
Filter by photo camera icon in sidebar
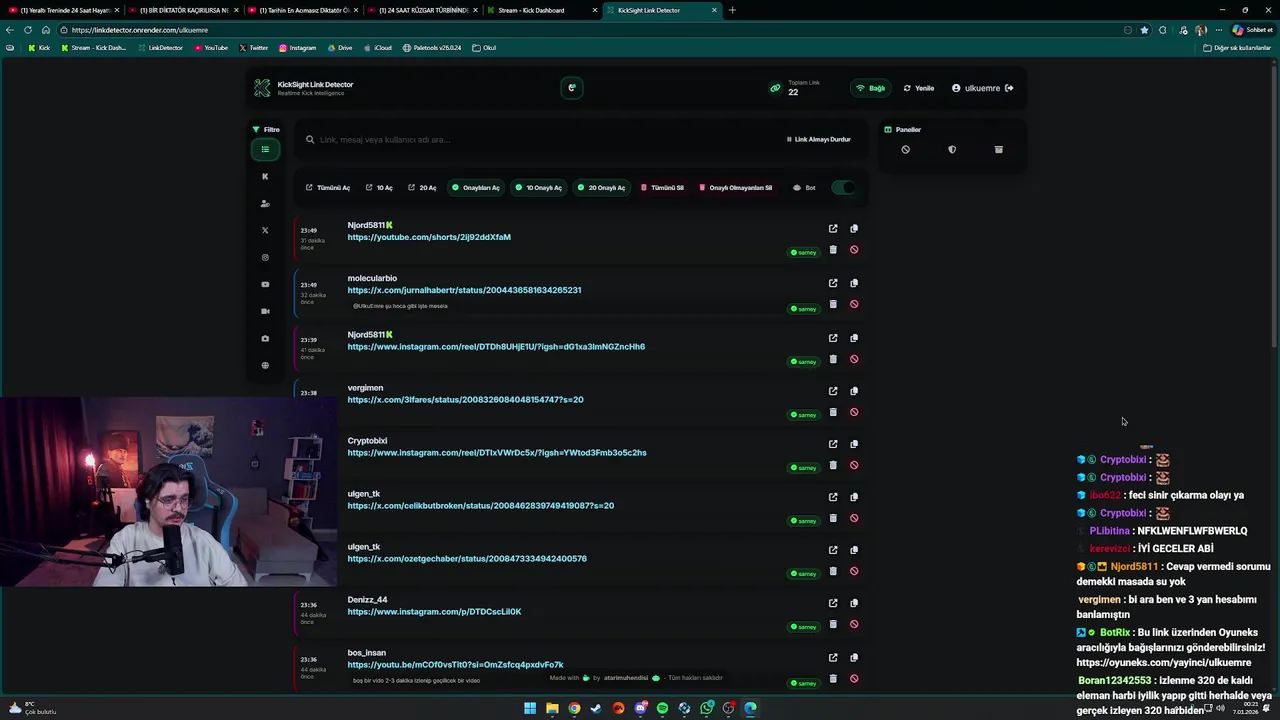(265, 339)
